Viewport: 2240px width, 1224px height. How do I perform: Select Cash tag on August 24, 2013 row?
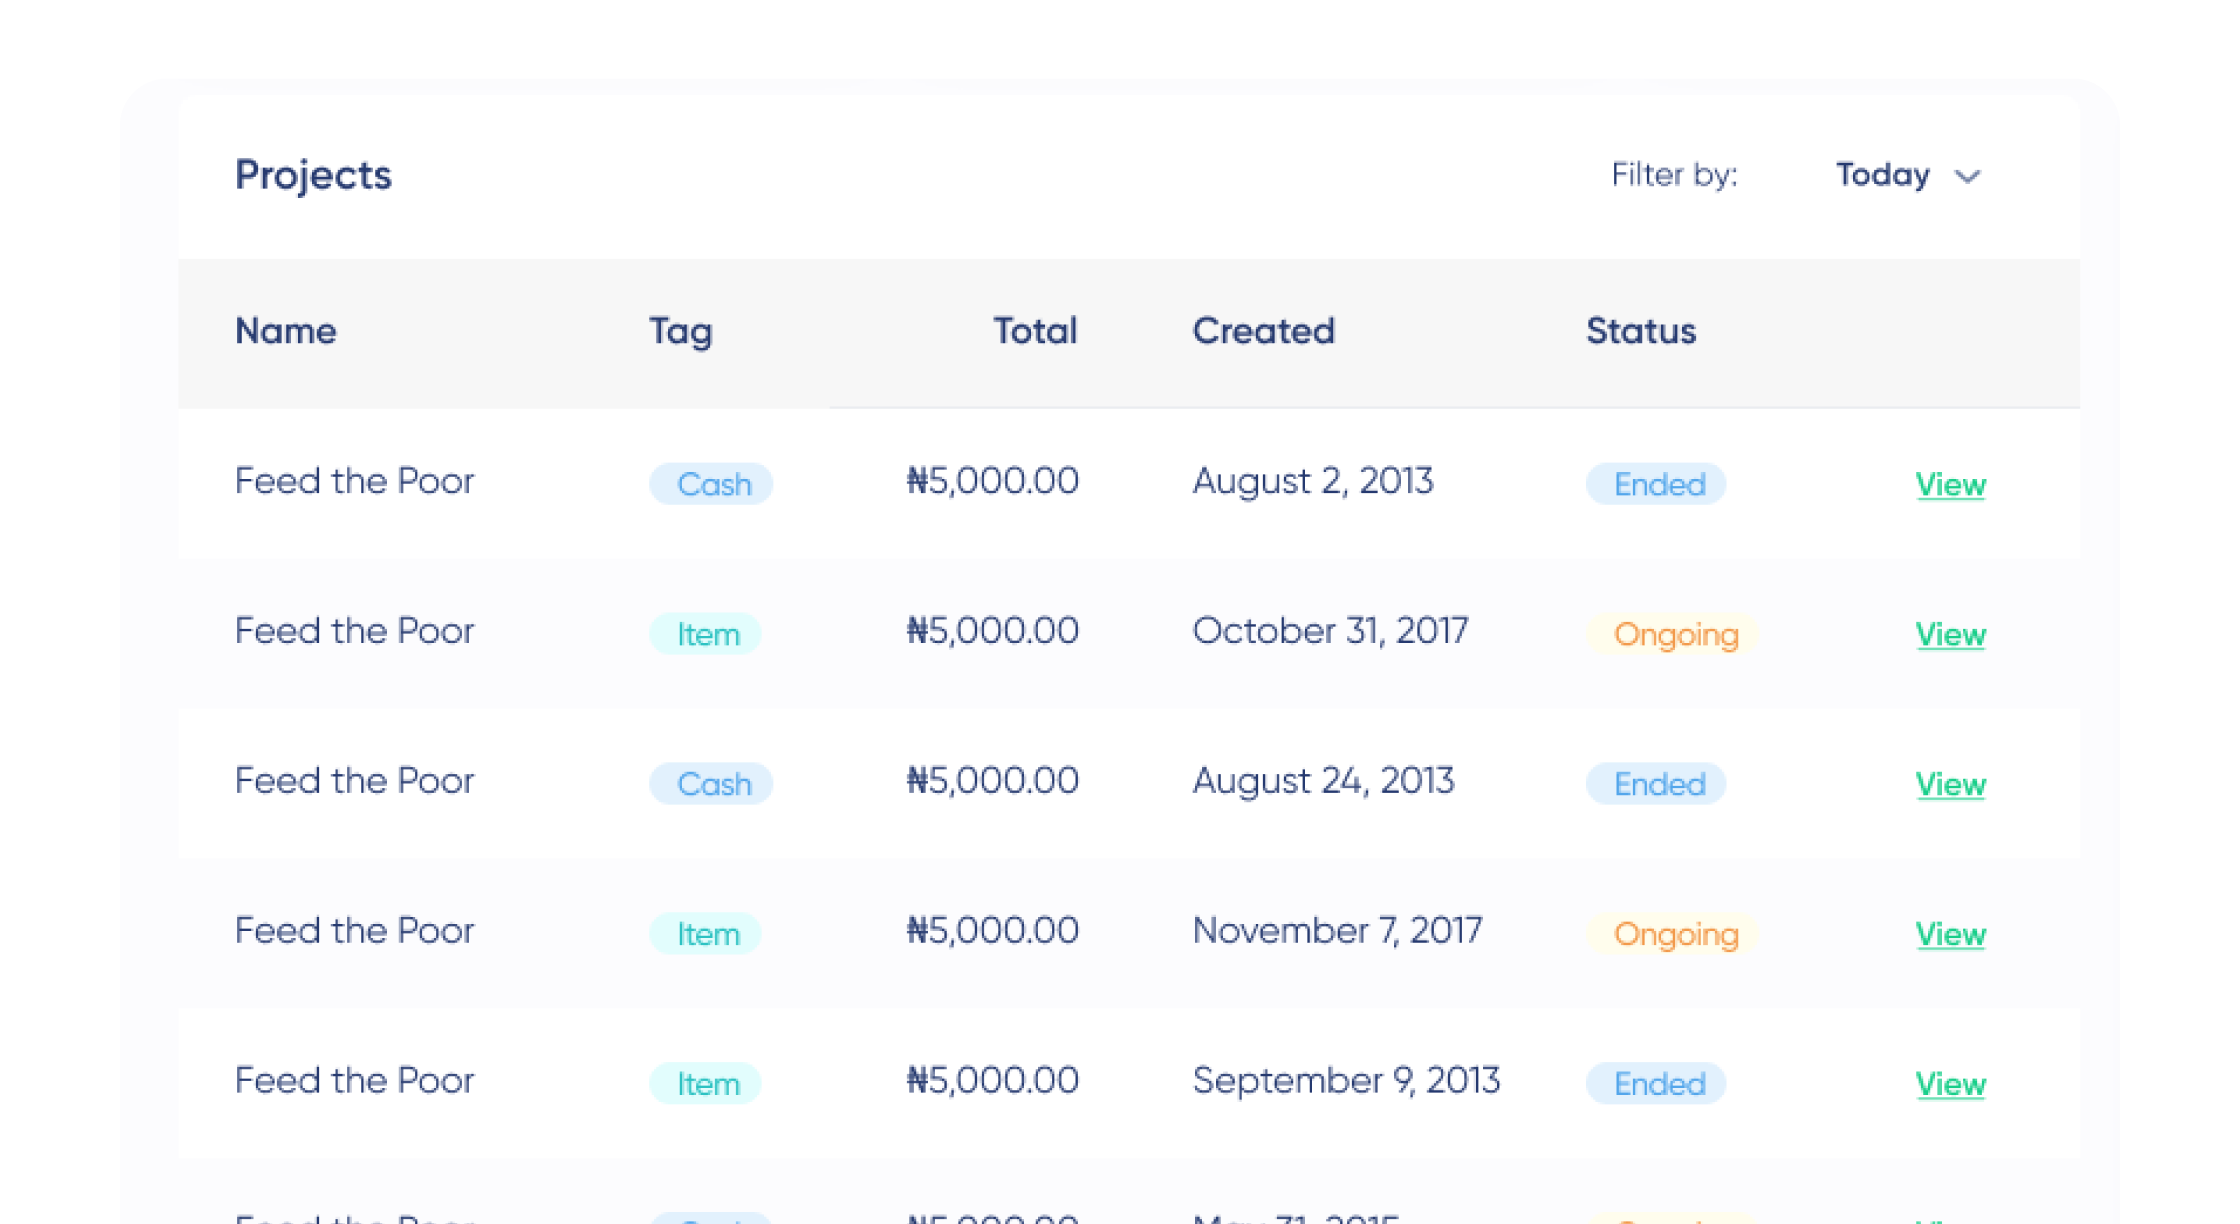711,784
